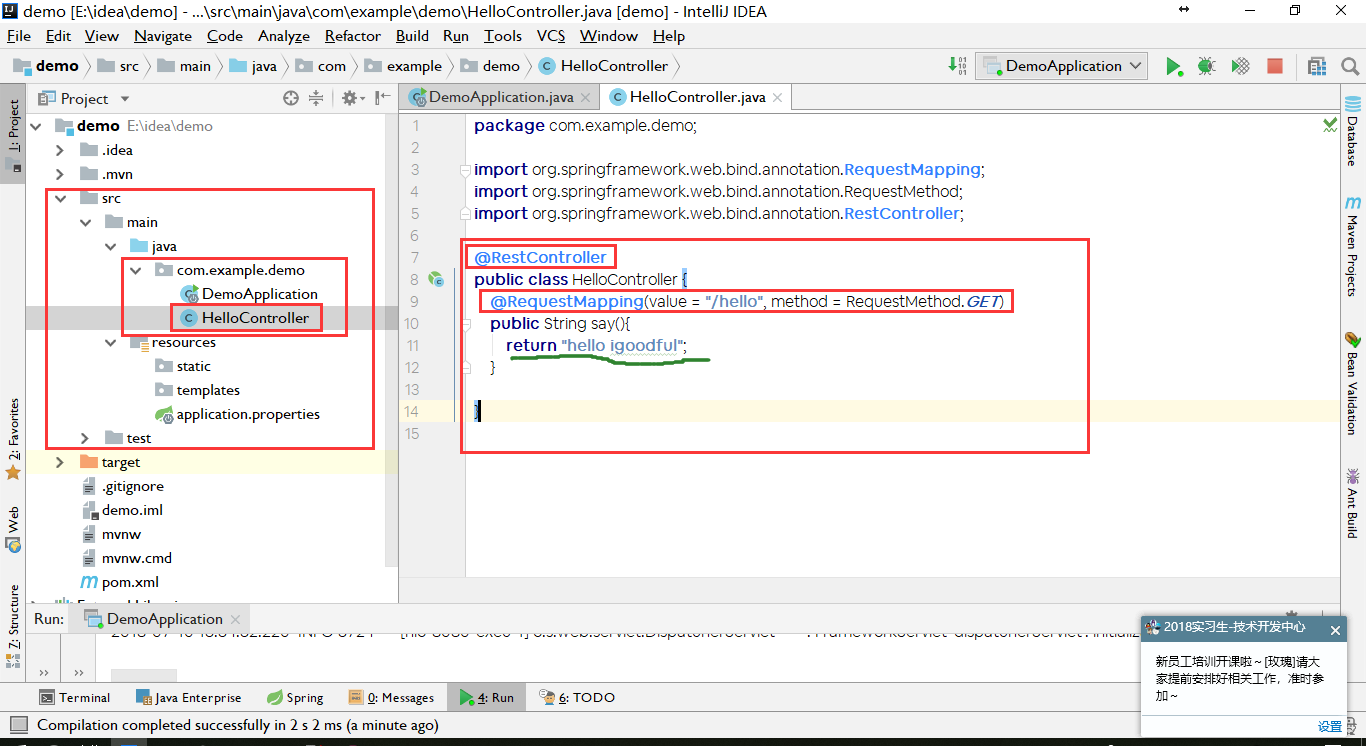Open Database tool window
The image size is (1366, 746).
[1353, 130]
